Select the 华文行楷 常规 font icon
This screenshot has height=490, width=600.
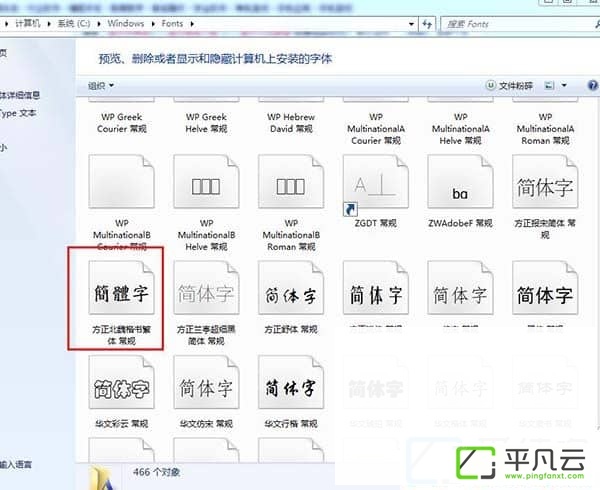click(291, 382)
